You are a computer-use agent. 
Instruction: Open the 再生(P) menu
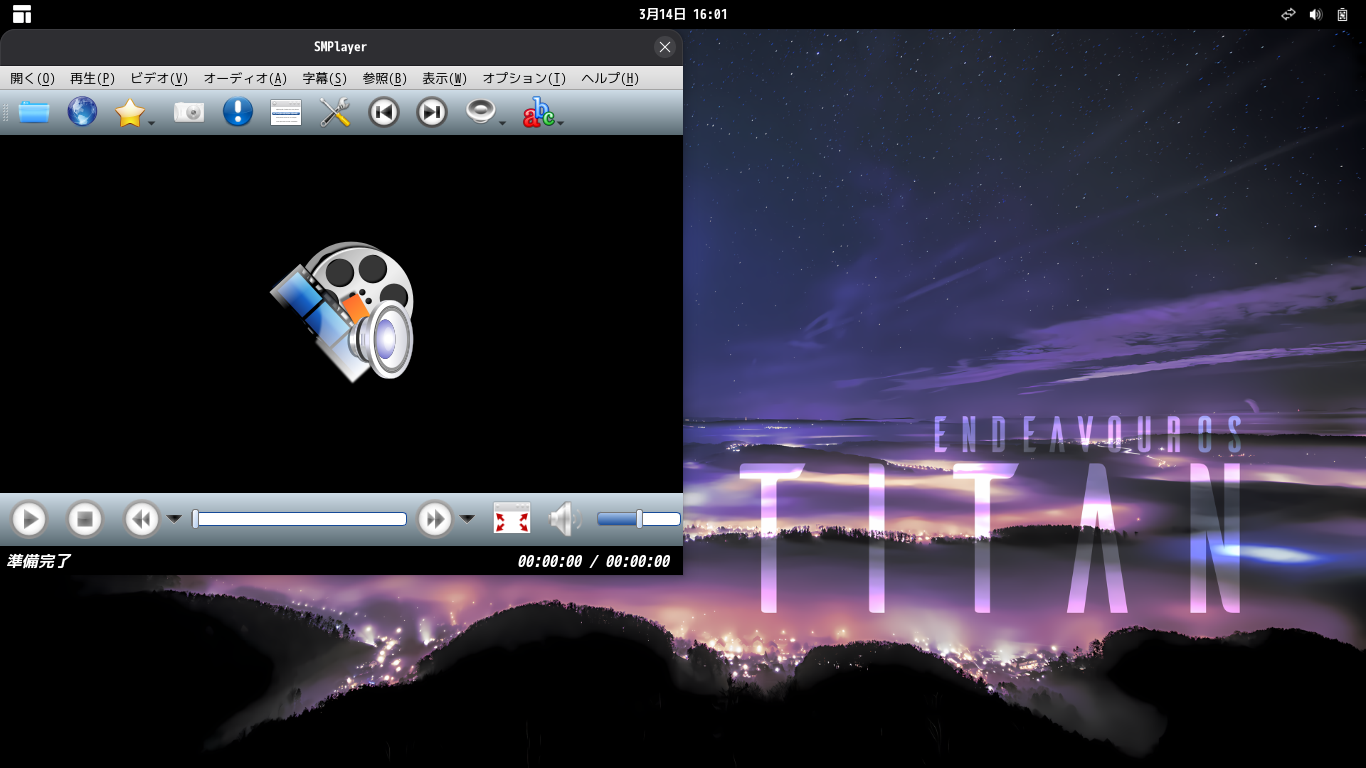[92, 79]
